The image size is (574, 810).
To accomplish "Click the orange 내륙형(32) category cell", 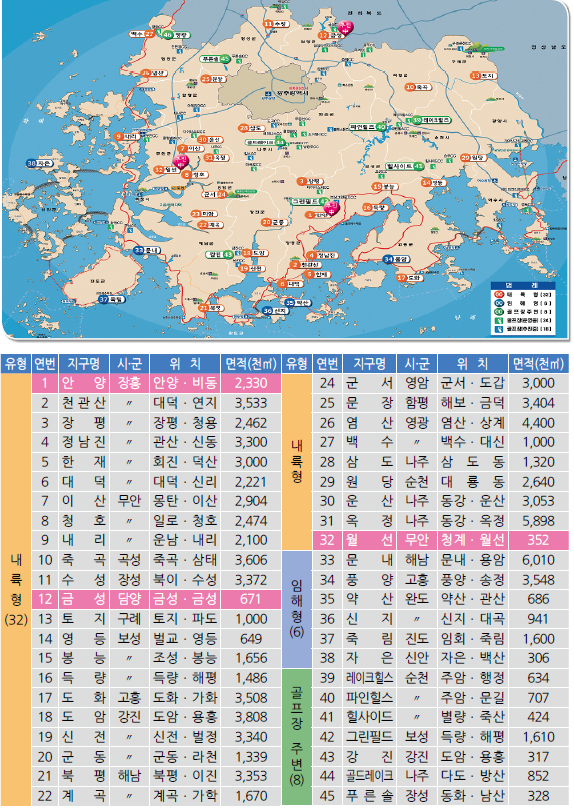I will tap(16, 589).
